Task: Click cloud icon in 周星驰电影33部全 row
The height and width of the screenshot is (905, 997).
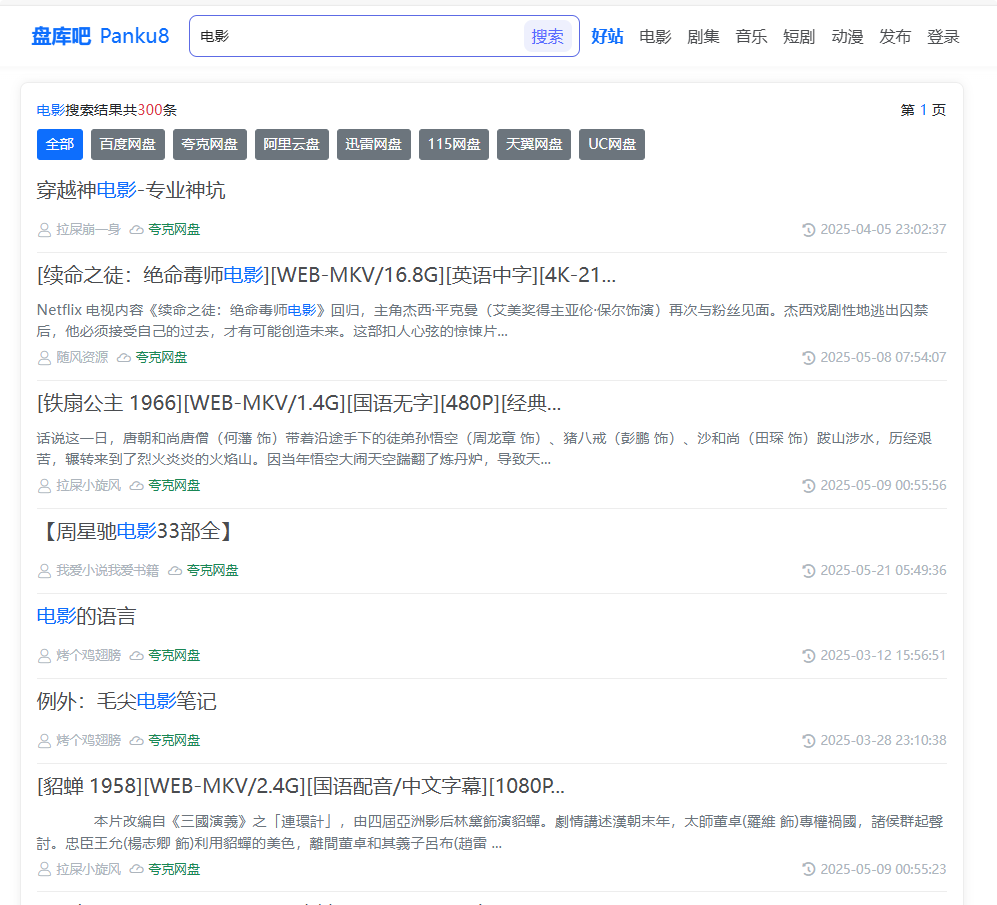Action: [x=175, y=571]
